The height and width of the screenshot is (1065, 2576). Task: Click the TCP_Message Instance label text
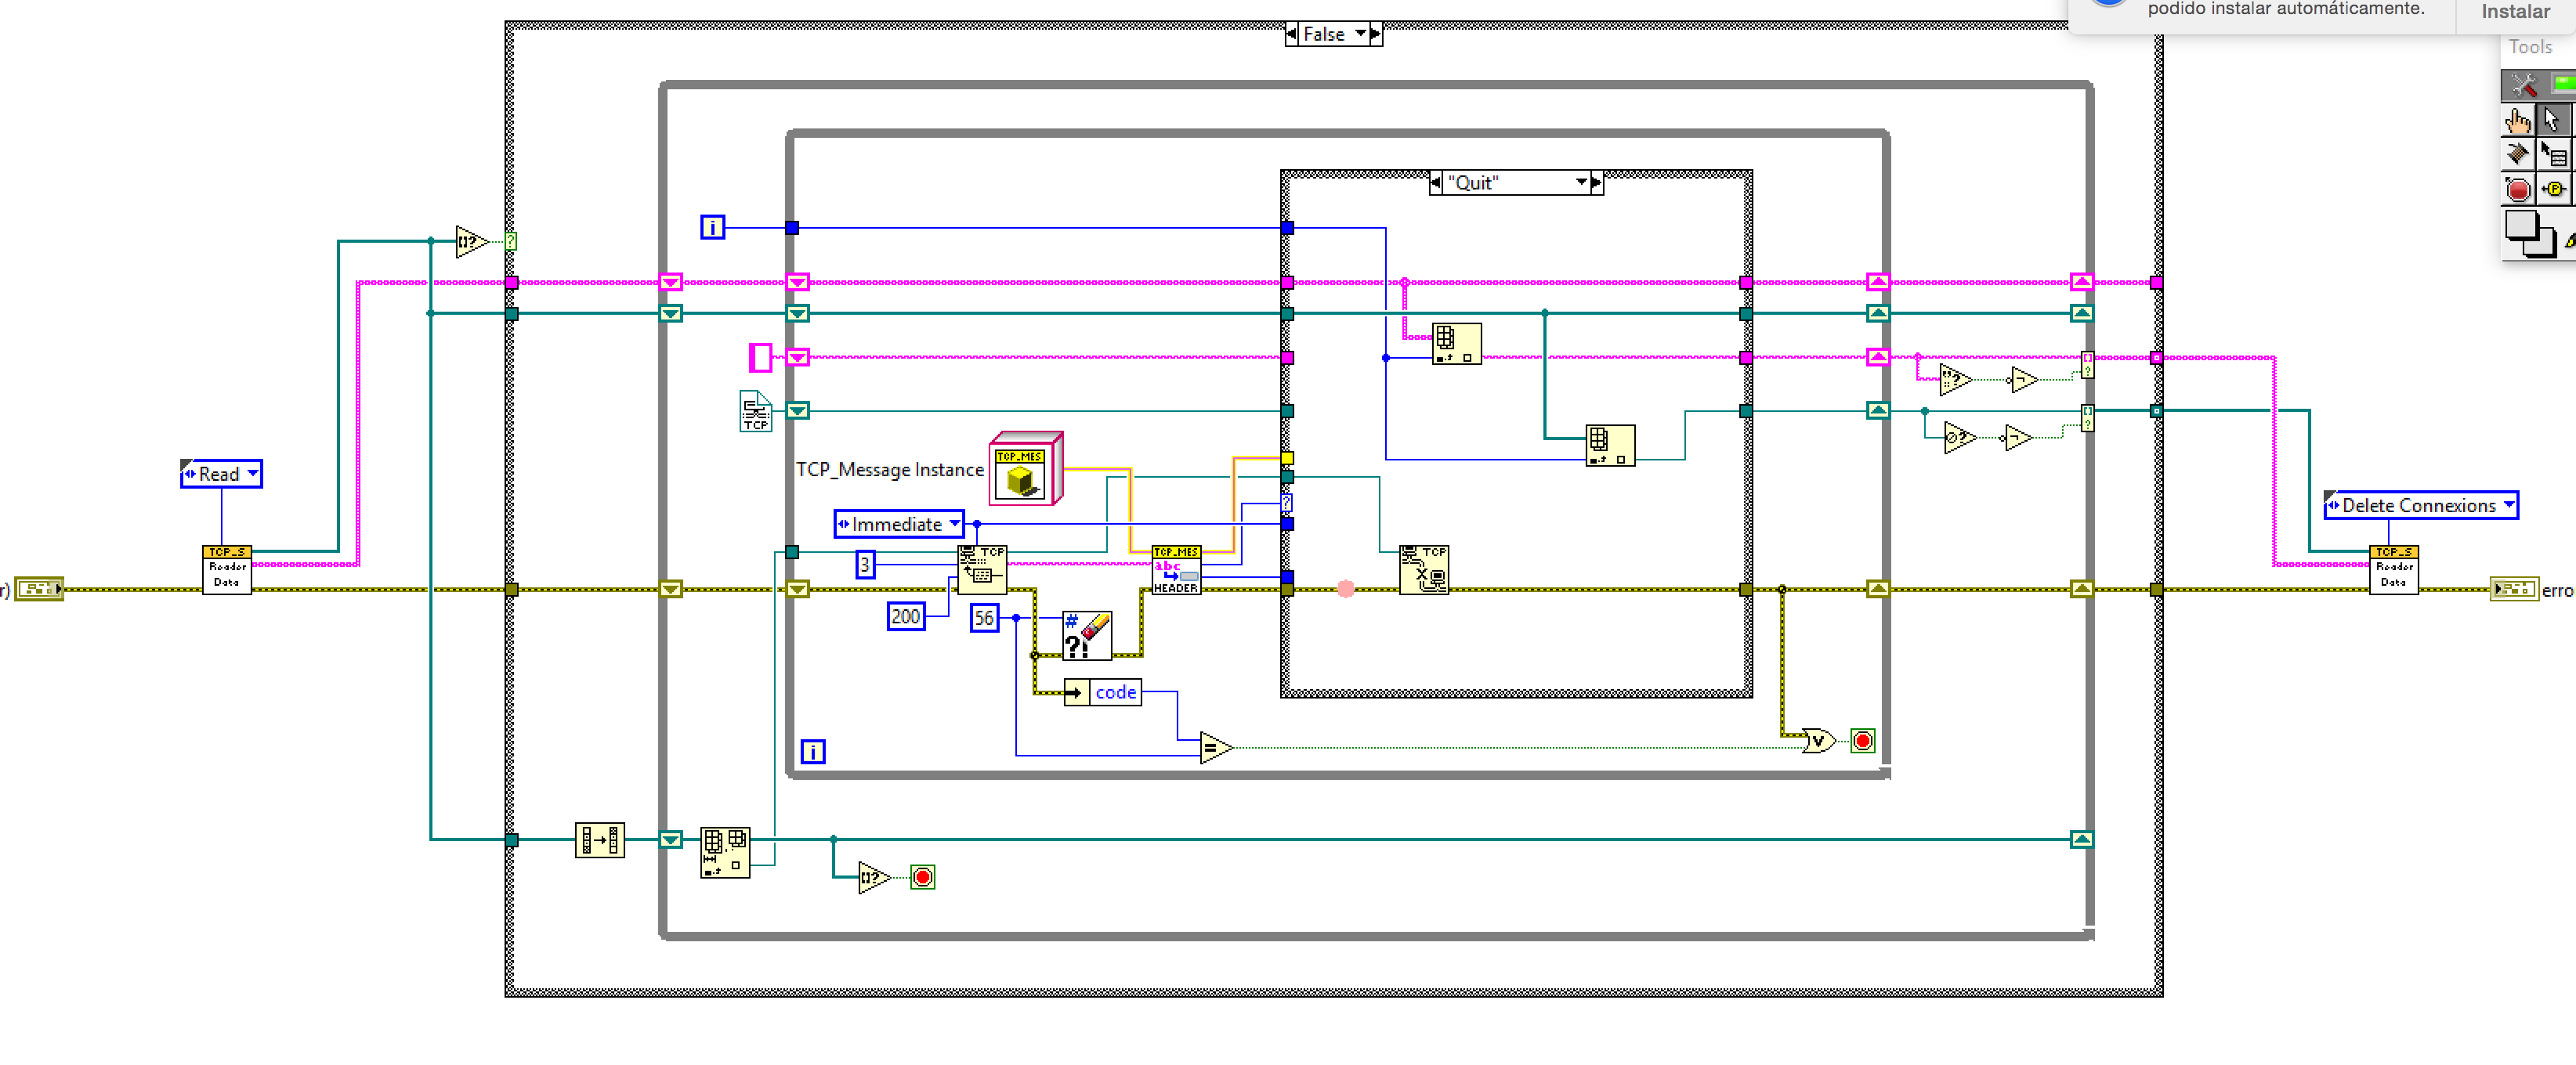(x=889, y=469)
